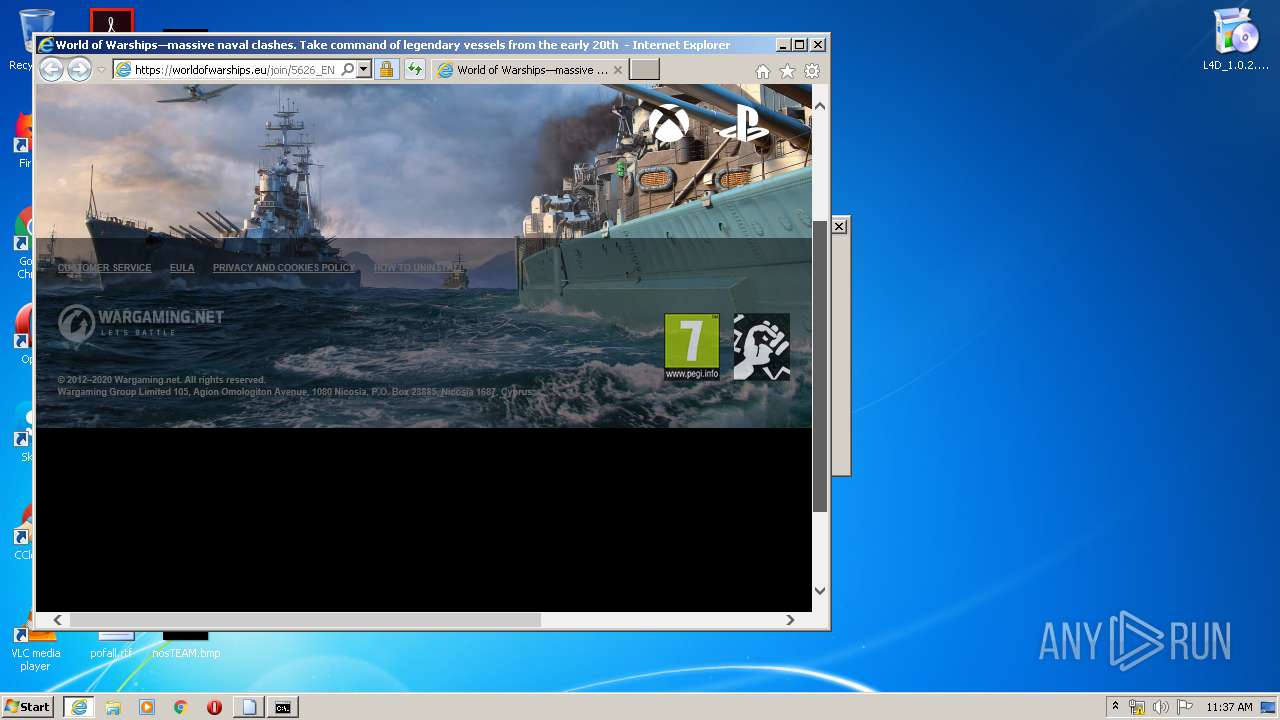1280x720 pixels.
Task: Click the Internet Explorer back arrow button
Action: tap(51, 69)
